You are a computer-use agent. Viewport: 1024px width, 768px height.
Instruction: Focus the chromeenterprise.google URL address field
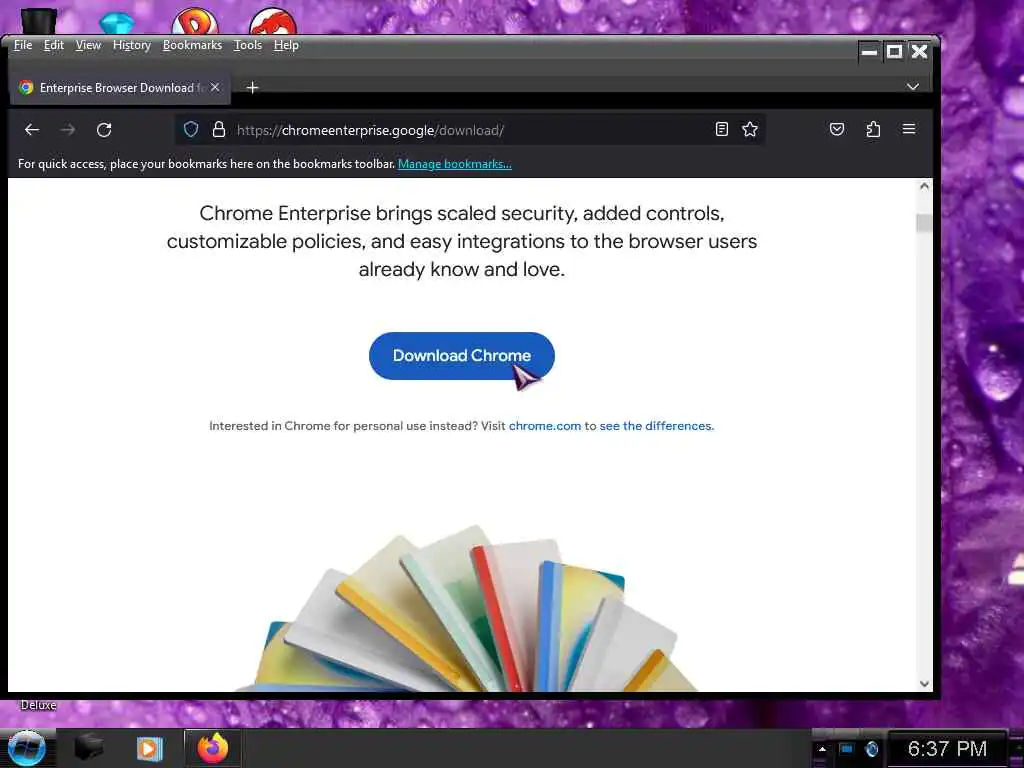470,130
